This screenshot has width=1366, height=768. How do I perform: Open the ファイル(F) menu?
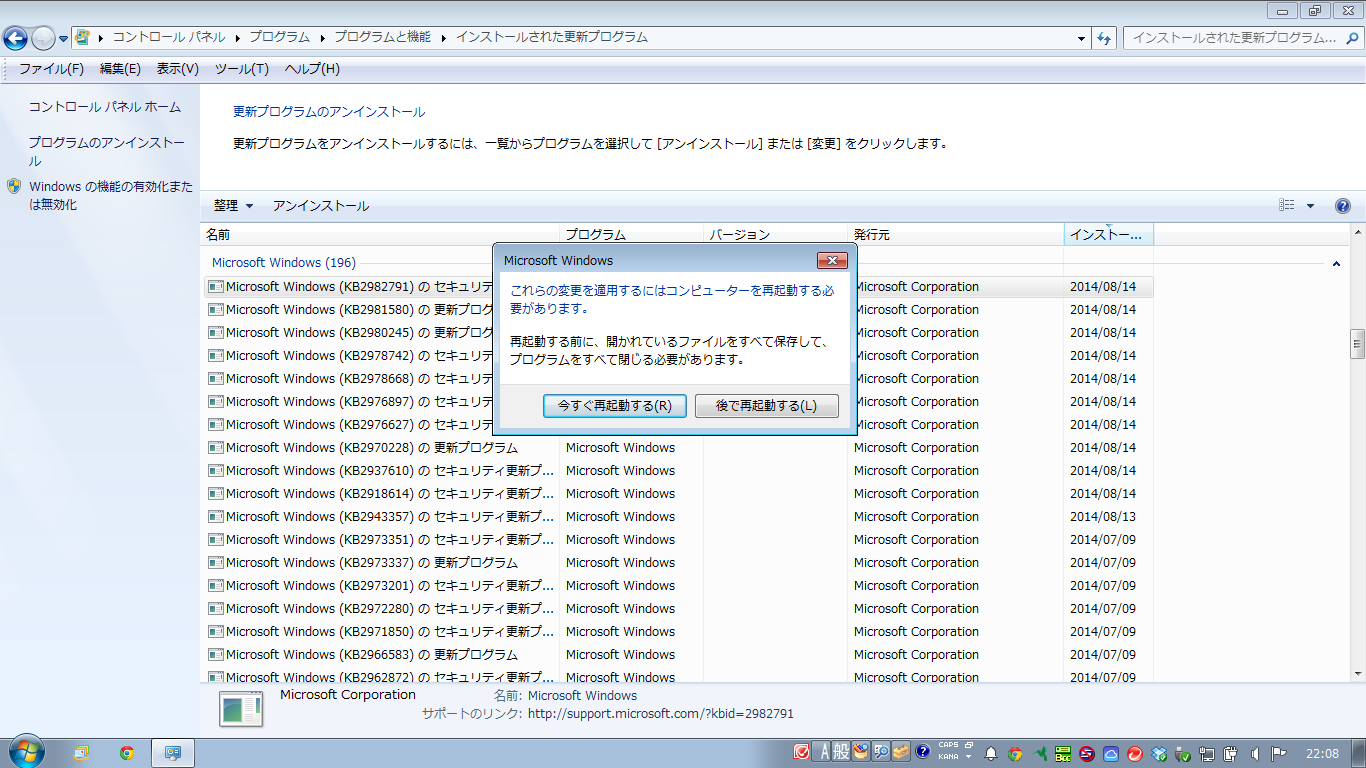tap(51, 69)
